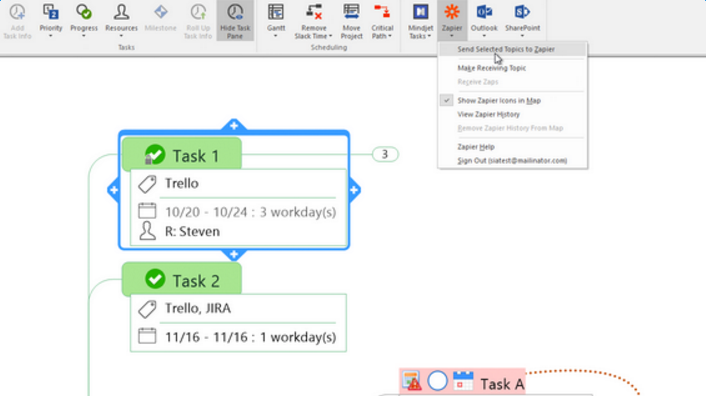Click the Critical Path icon
The image size is (706, 396).
point(382,12)
